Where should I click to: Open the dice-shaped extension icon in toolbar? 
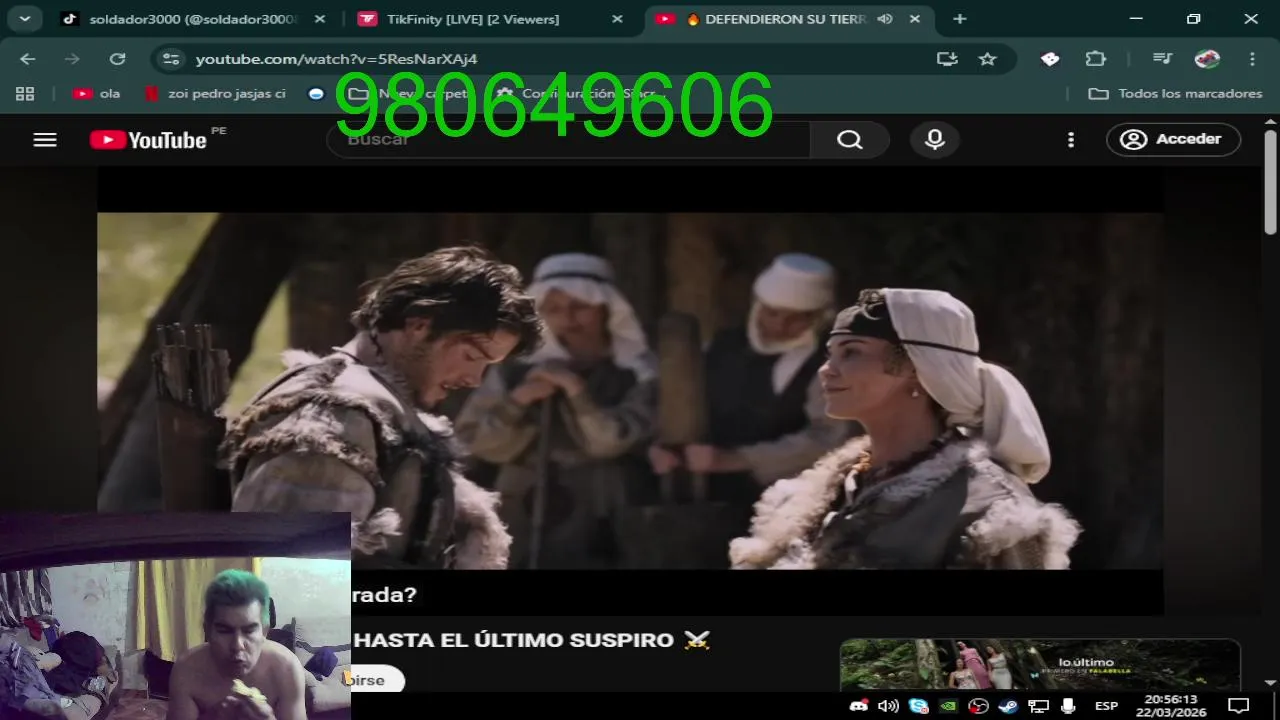click(1050, 59)
